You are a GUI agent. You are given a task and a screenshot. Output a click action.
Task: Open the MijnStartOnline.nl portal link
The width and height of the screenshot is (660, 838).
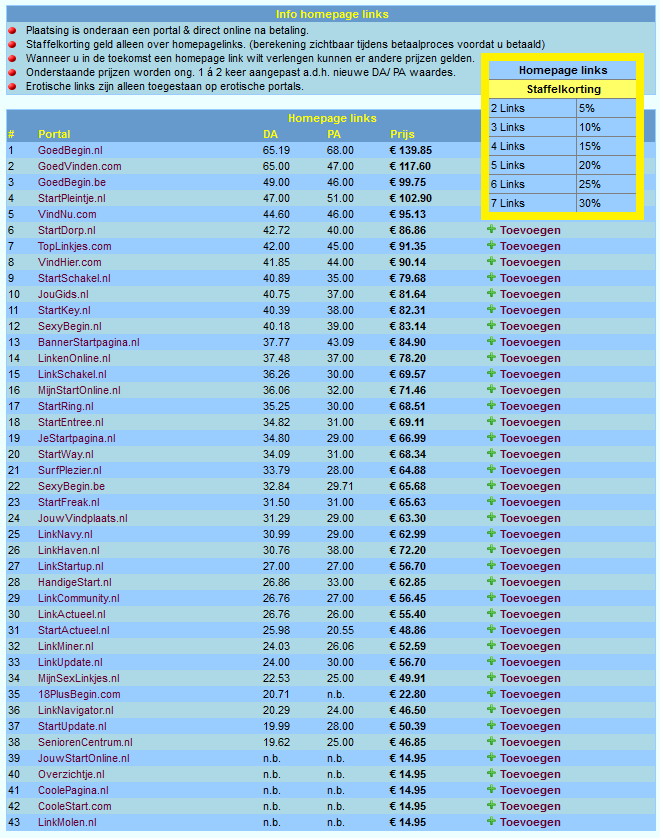click(x=79, y=390)
